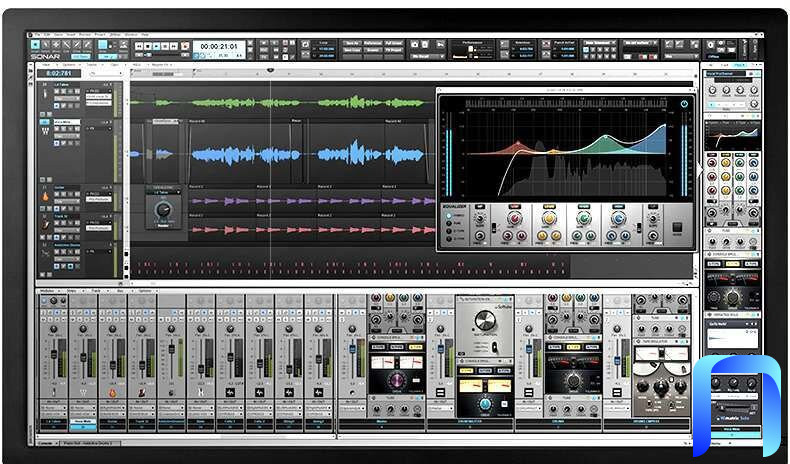Click the purple compressor knob in the console
This screenshot has height=464, width=790.
point(396,379)
